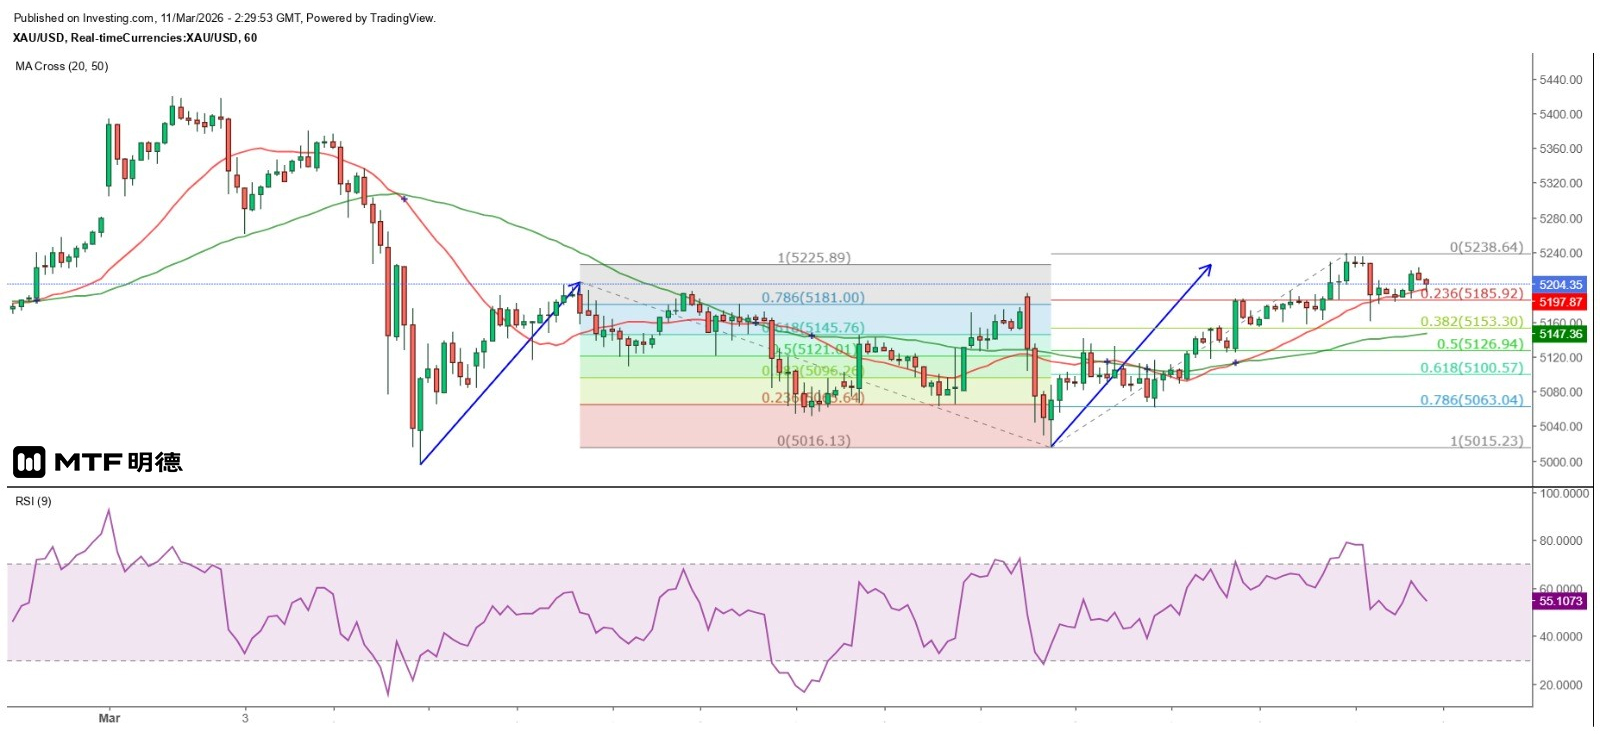Click the first blue trend arrow's arrowhead
This screenshot has width=1600, height=734.
click(578, 285)
